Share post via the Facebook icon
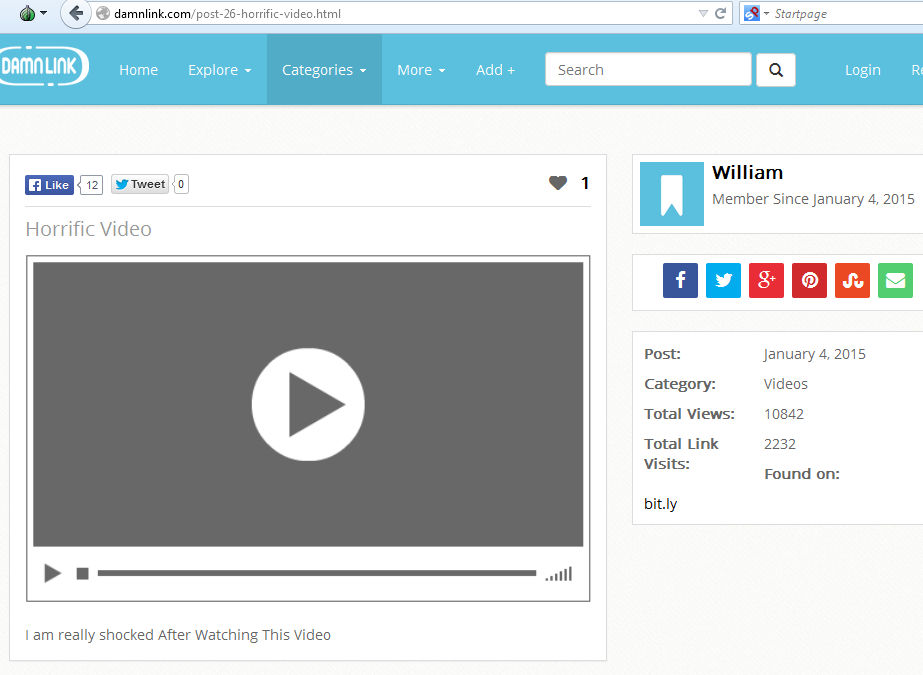The image size is (923, 675). pos(680,281)
